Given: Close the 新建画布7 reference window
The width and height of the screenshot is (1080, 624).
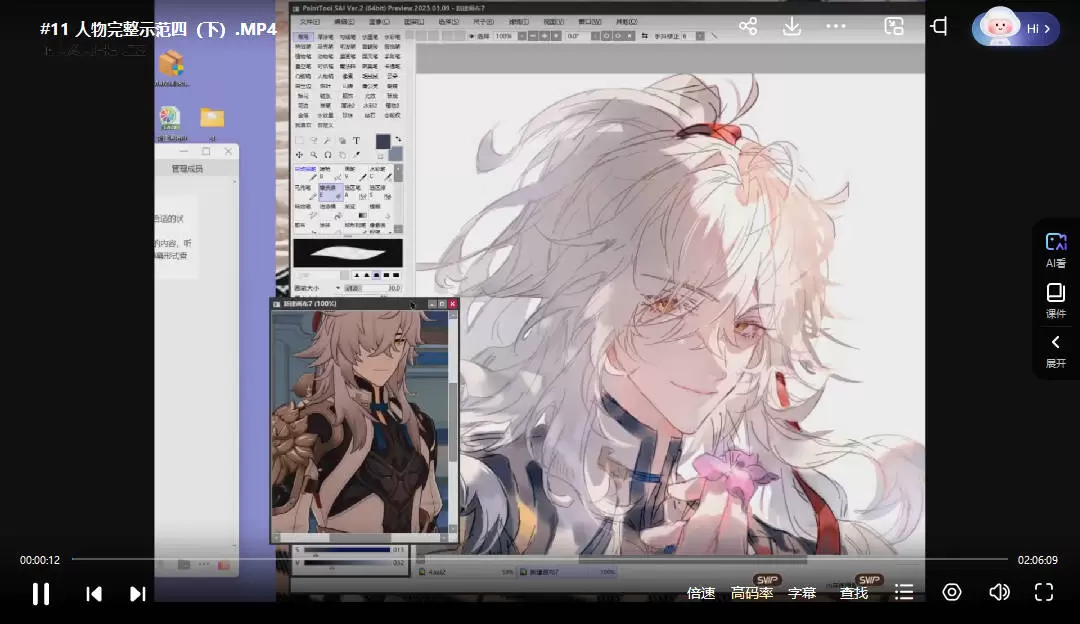Looking at the screenshot, I should coord(453,304).
